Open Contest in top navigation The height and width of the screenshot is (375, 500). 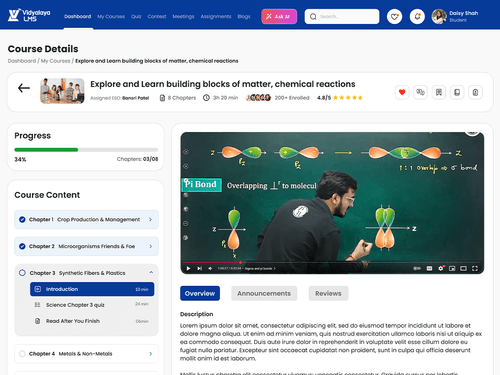coord(157,16)
